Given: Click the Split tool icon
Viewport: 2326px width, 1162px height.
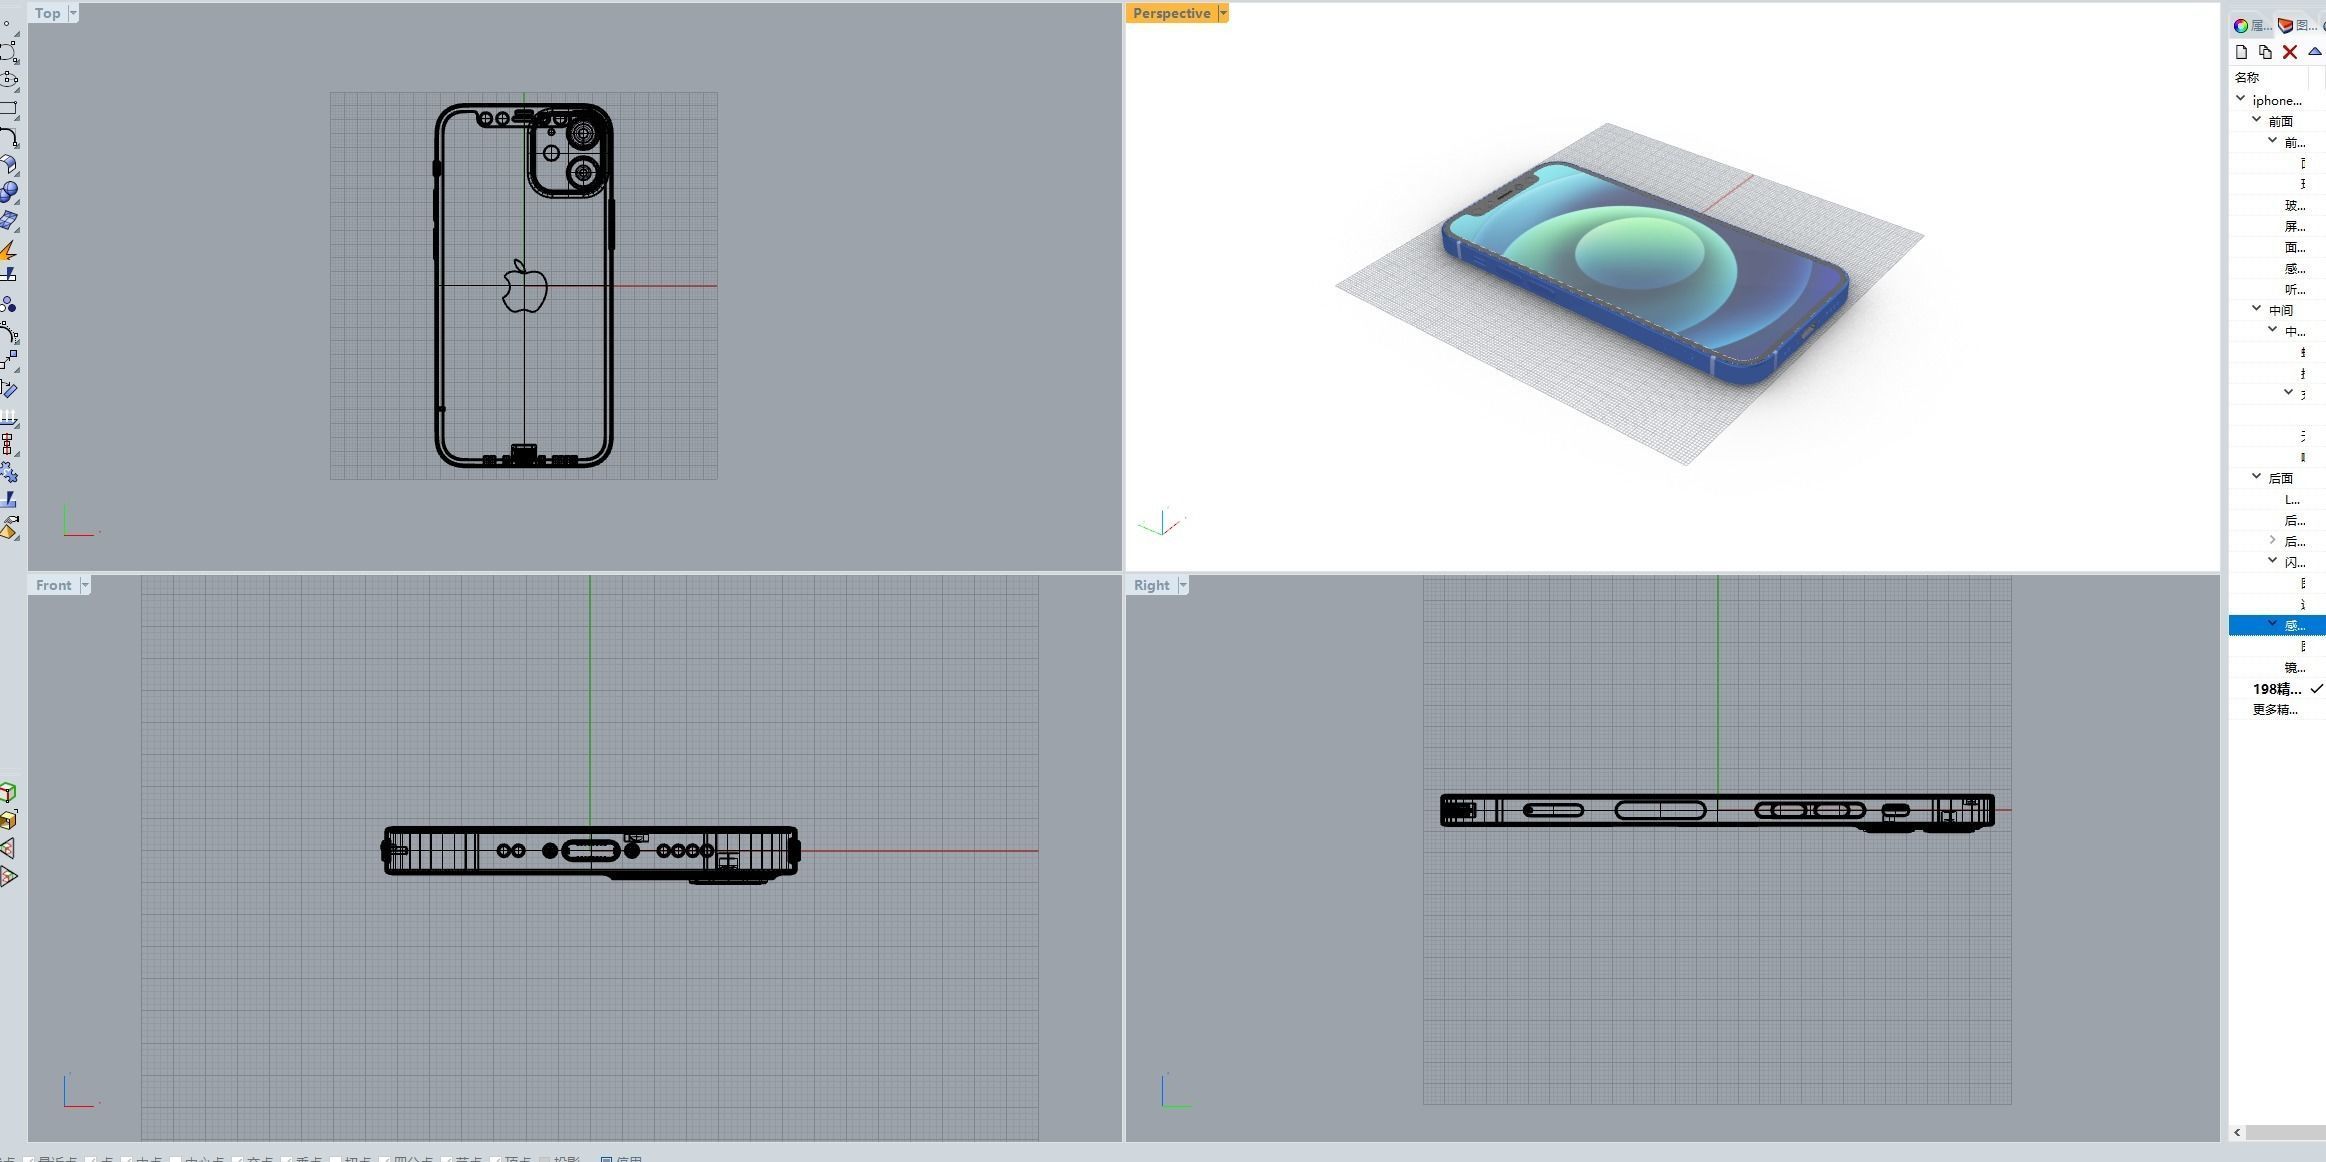Looking at the screenshot, I should pos(8,499).
